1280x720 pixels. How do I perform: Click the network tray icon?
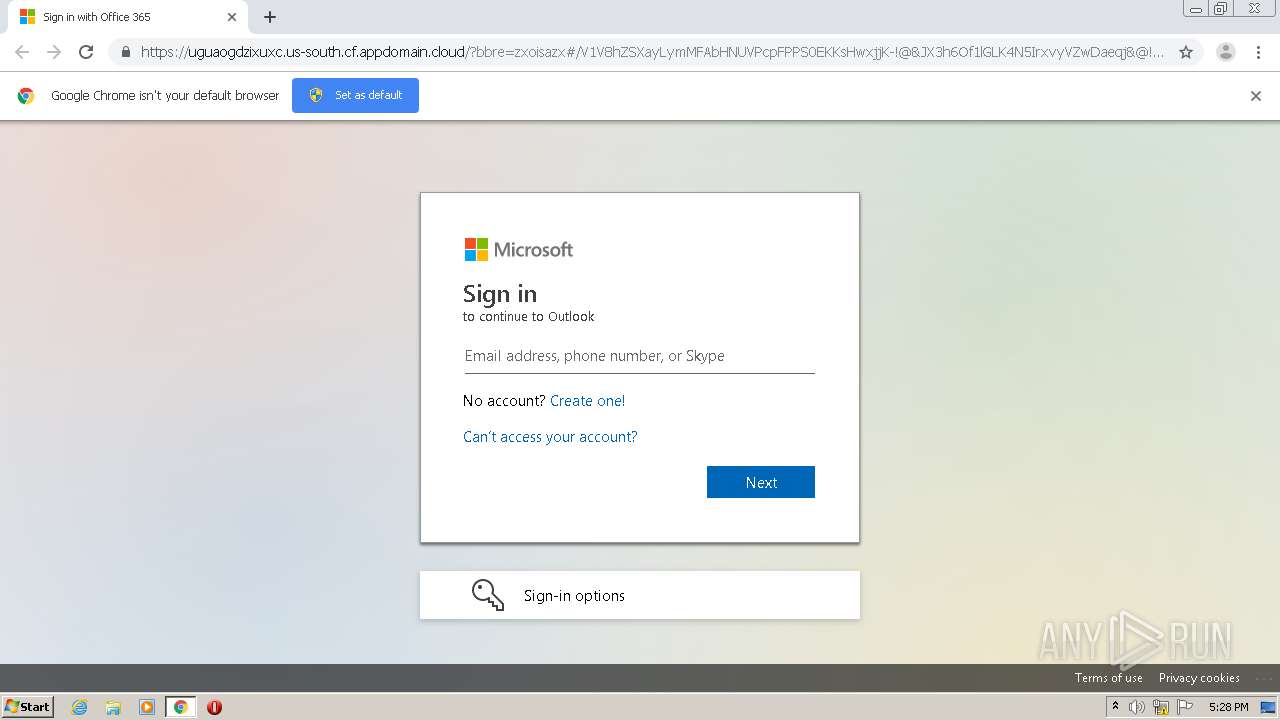pyautogui.click(x=1161, y=707)
